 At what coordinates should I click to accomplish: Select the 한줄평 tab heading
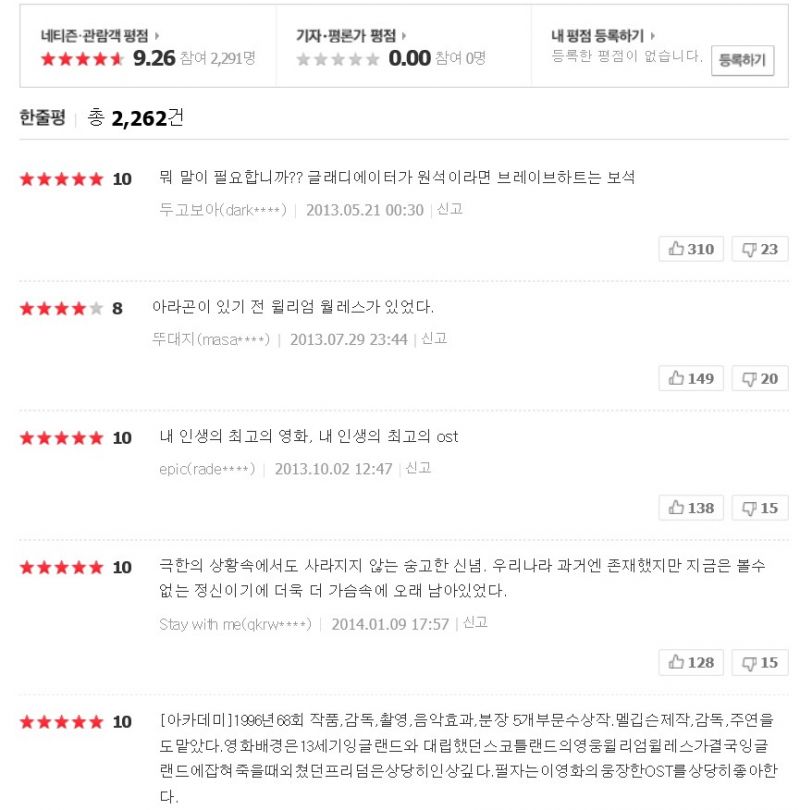point(43,118)
